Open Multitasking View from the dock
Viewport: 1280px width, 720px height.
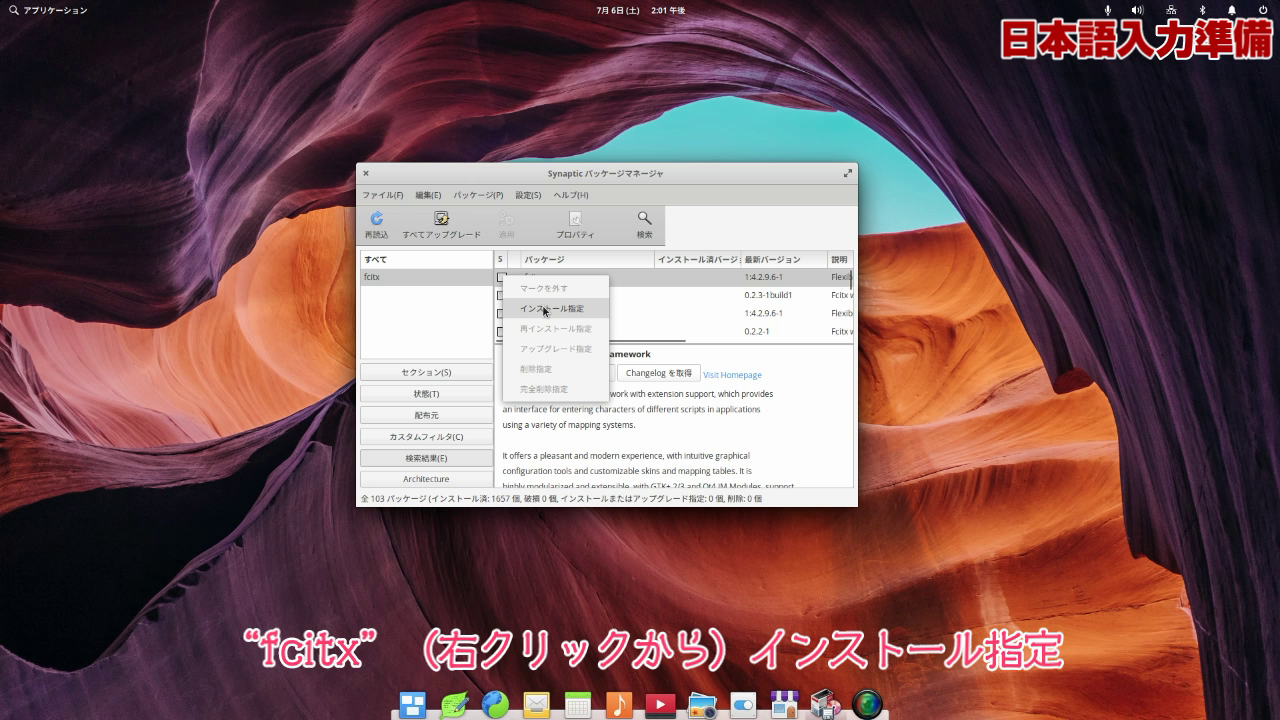(x=413, y=705)
